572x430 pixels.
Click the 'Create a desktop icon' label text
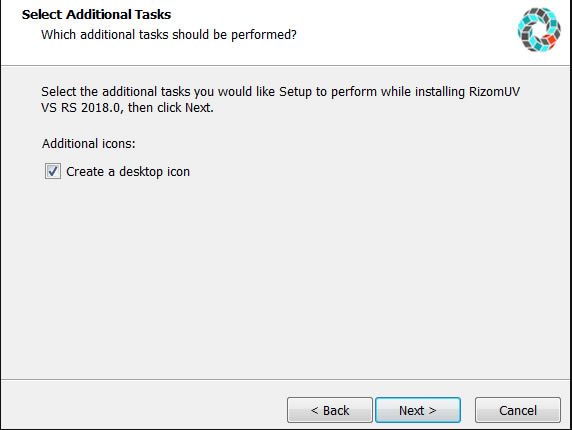point(128,171)
